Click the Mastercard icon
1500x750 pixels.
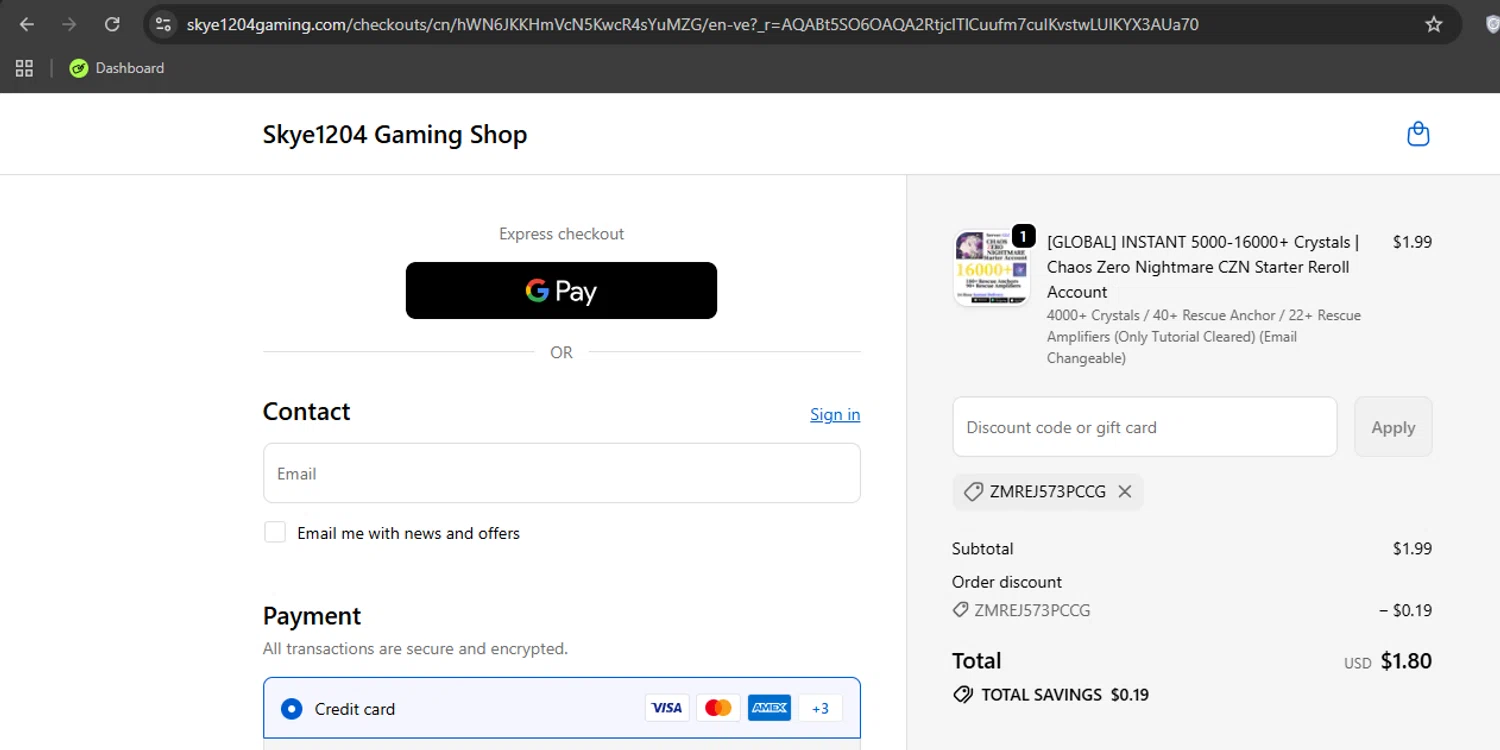[718, 708]
